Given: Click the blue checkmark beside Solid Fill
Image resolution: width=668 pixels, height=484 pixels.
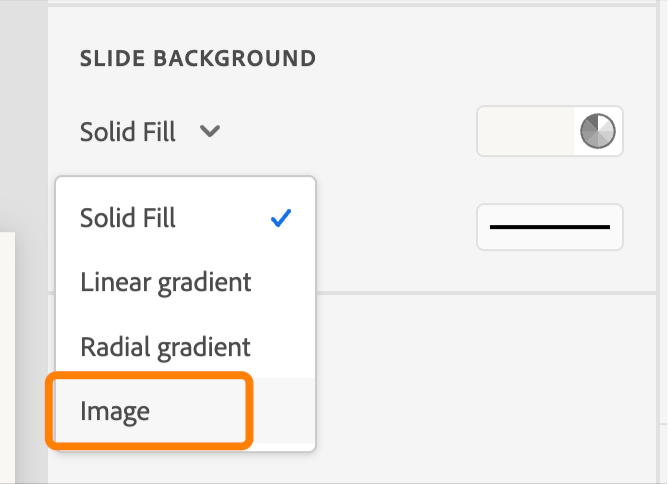Looking at the screenshot, I should (x=282, y=218).
